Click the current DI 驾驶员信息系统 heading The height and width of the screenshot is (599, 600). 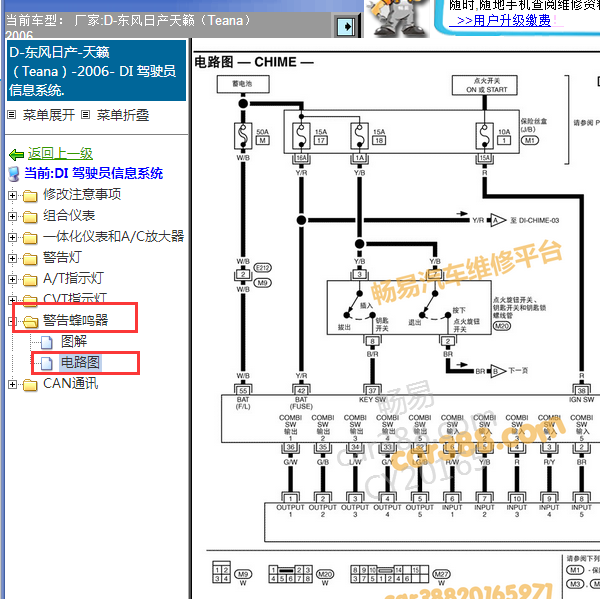[94, 173]
